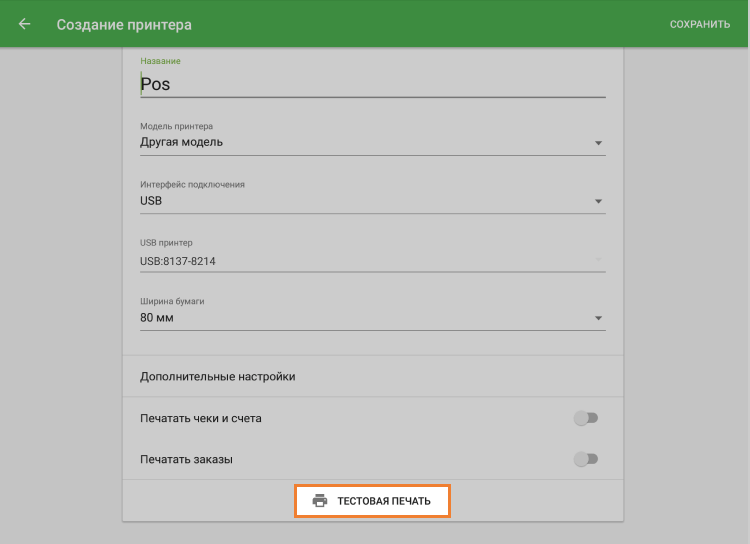Expand the Модель принтера dropdown arrow
Viewport: 750px width, 544px height.
[598, 143]
